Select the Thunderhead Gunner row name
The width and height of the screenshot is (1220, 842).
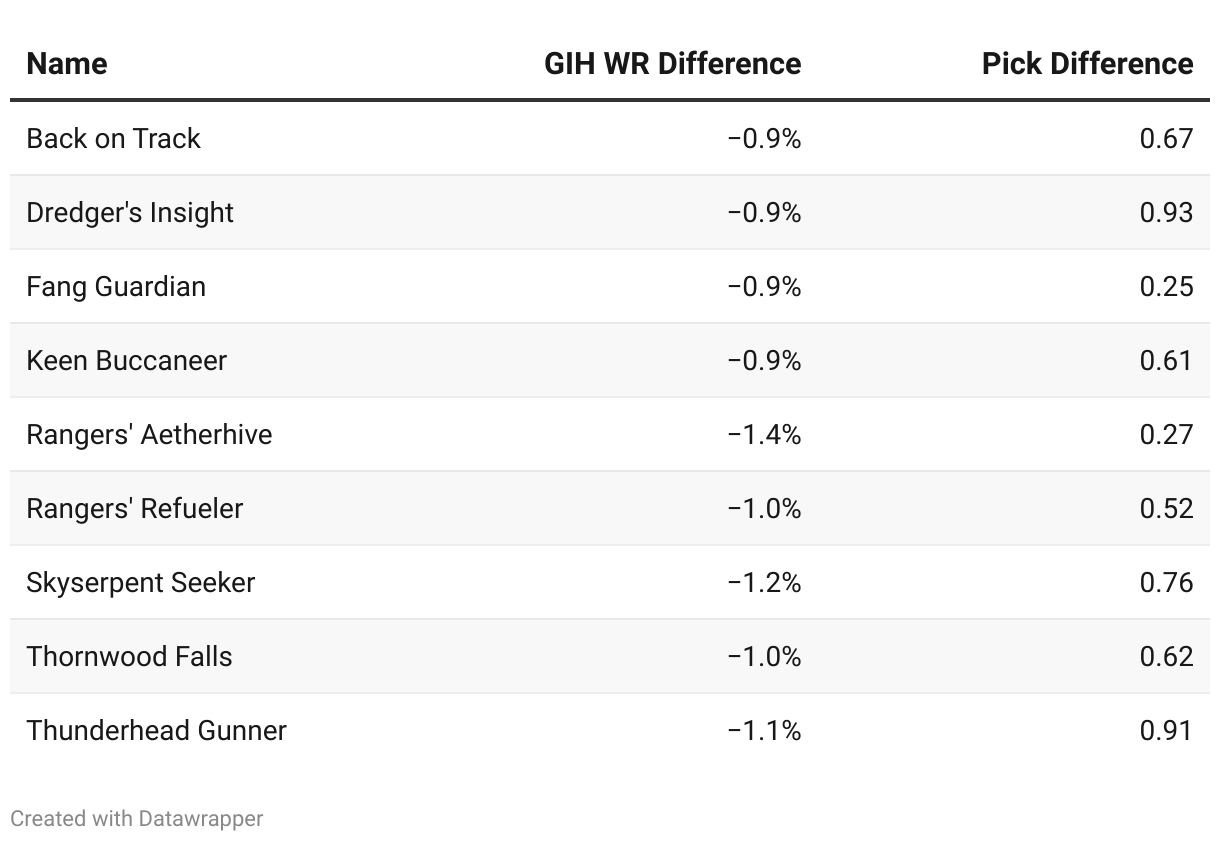point(157,730)
